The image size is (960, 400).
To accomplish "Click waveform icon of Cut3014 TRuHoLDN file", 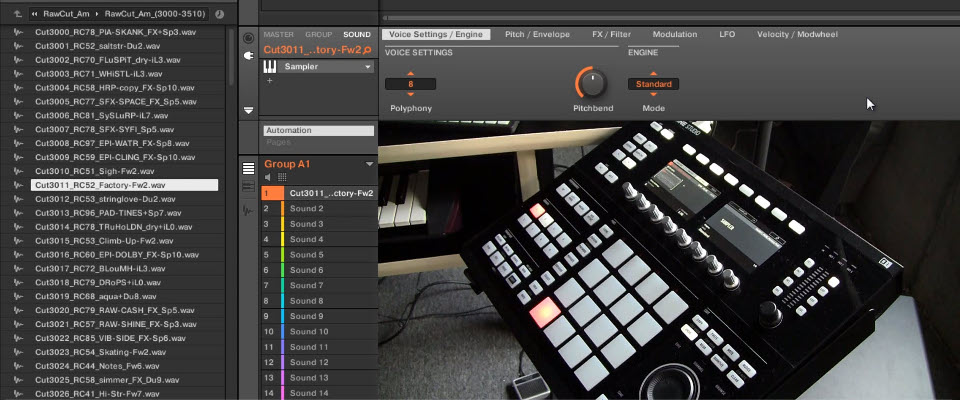I will point(18,227).
